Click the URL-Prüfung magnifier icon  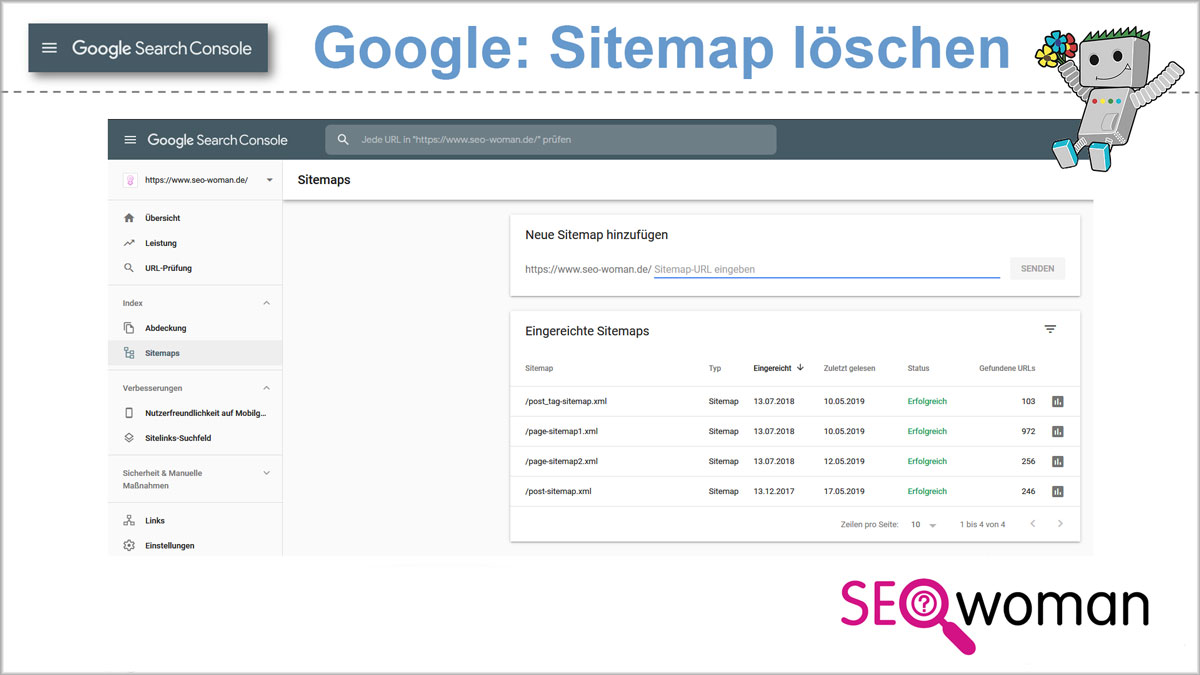pos(128,268)
